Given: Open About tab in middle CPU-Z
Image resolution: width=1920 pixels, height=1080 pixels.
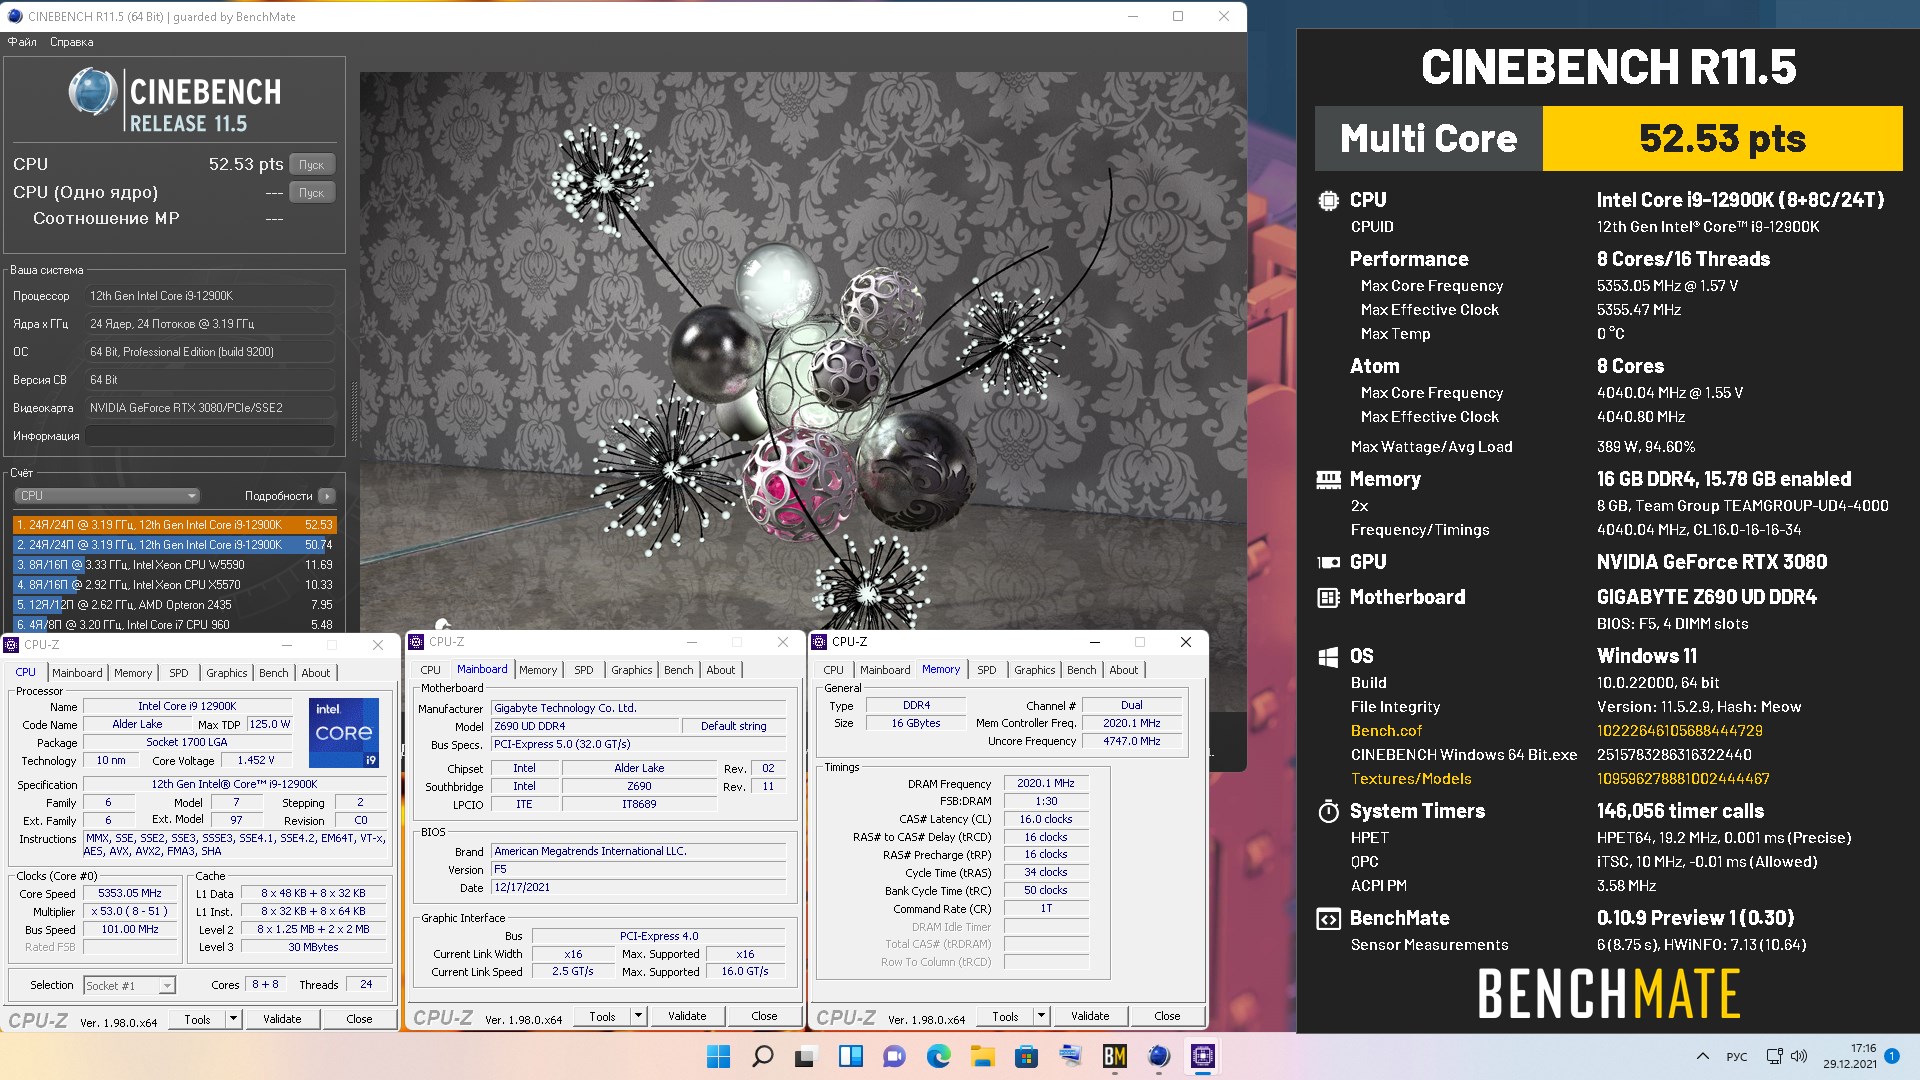Looking at the screenshot, I should pyautogui.click(x=721, y=670).
